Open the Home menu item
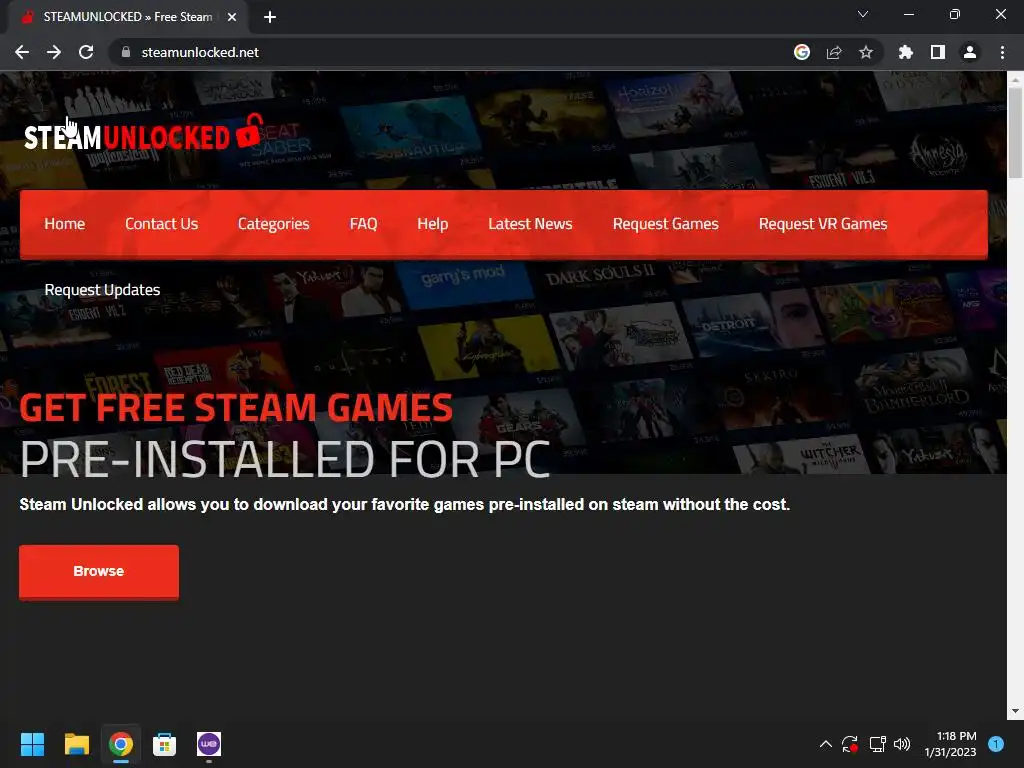Viewport: 1024px width, 768px height. coord(65,224)
